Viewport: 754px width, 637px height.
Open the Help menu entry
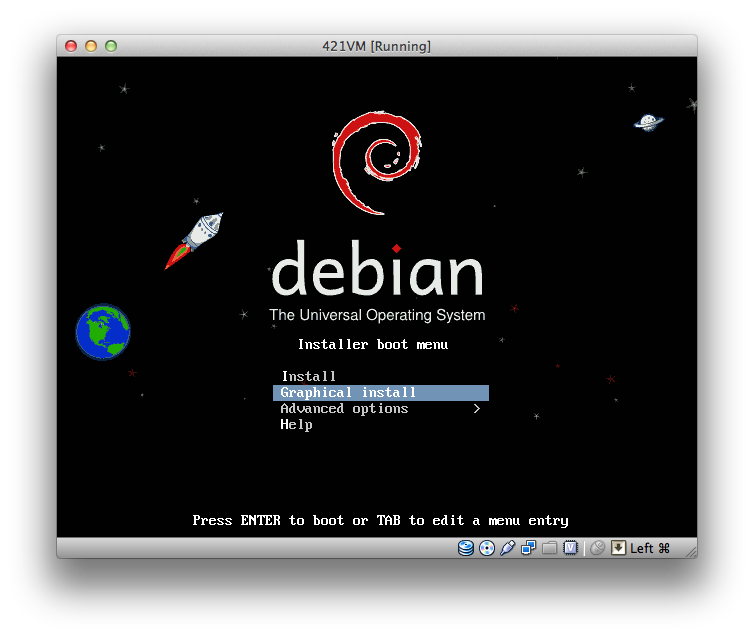point(296,425)
